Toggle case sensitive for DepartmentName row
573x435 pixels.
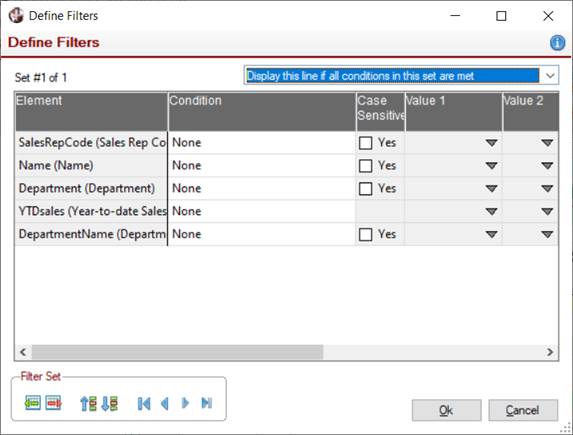pyautogui.click(x=365, y=234)
